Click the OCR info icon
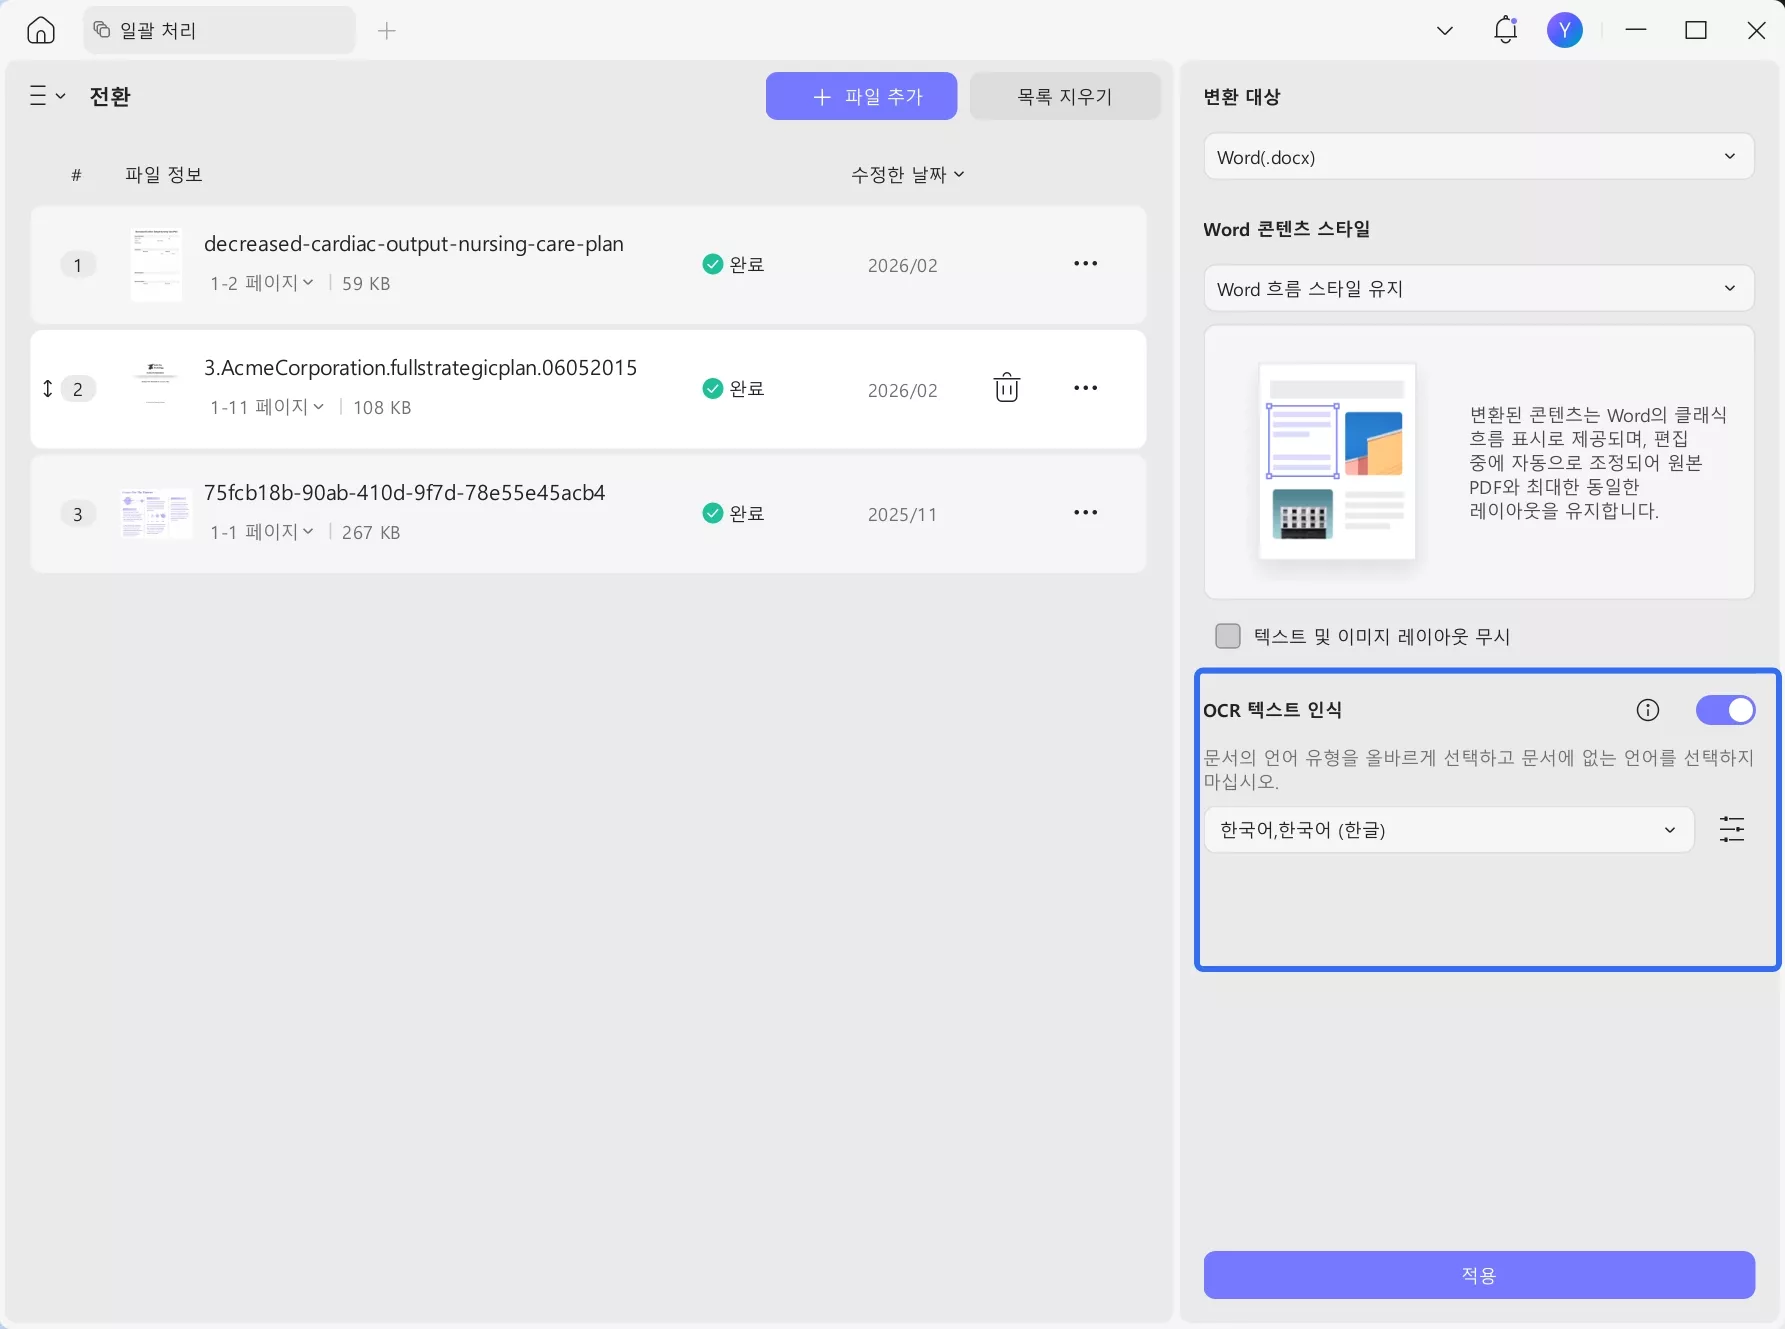Viewport: 1785px width, 1329px height. pyautogui.click(x=1647, y=710)
